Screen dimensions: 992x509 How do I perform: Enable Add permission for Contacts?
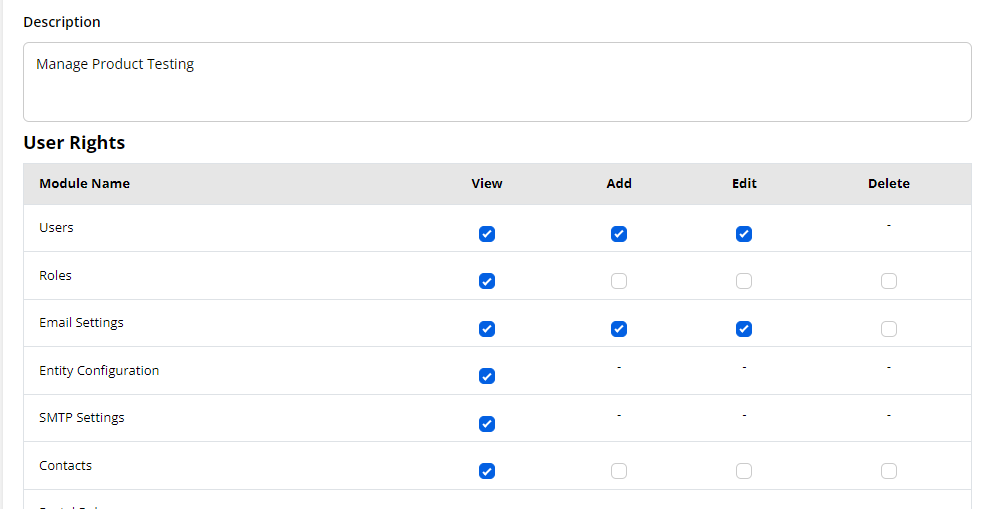tap(619, 471)
